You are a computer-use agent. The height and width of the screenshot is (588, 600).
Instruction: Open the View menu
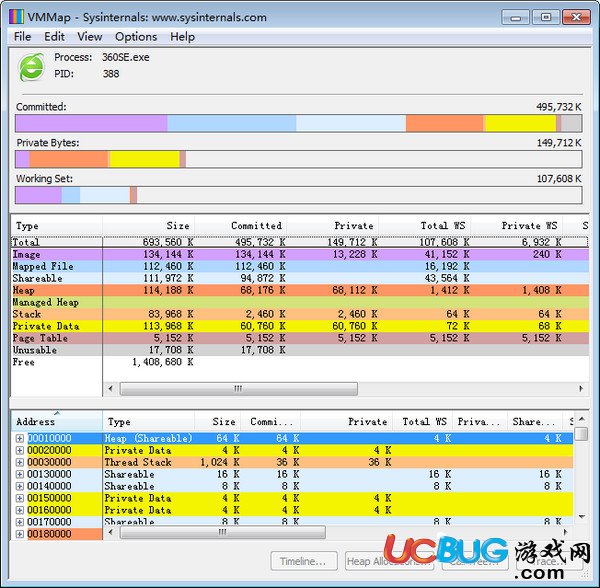point(90,37)
